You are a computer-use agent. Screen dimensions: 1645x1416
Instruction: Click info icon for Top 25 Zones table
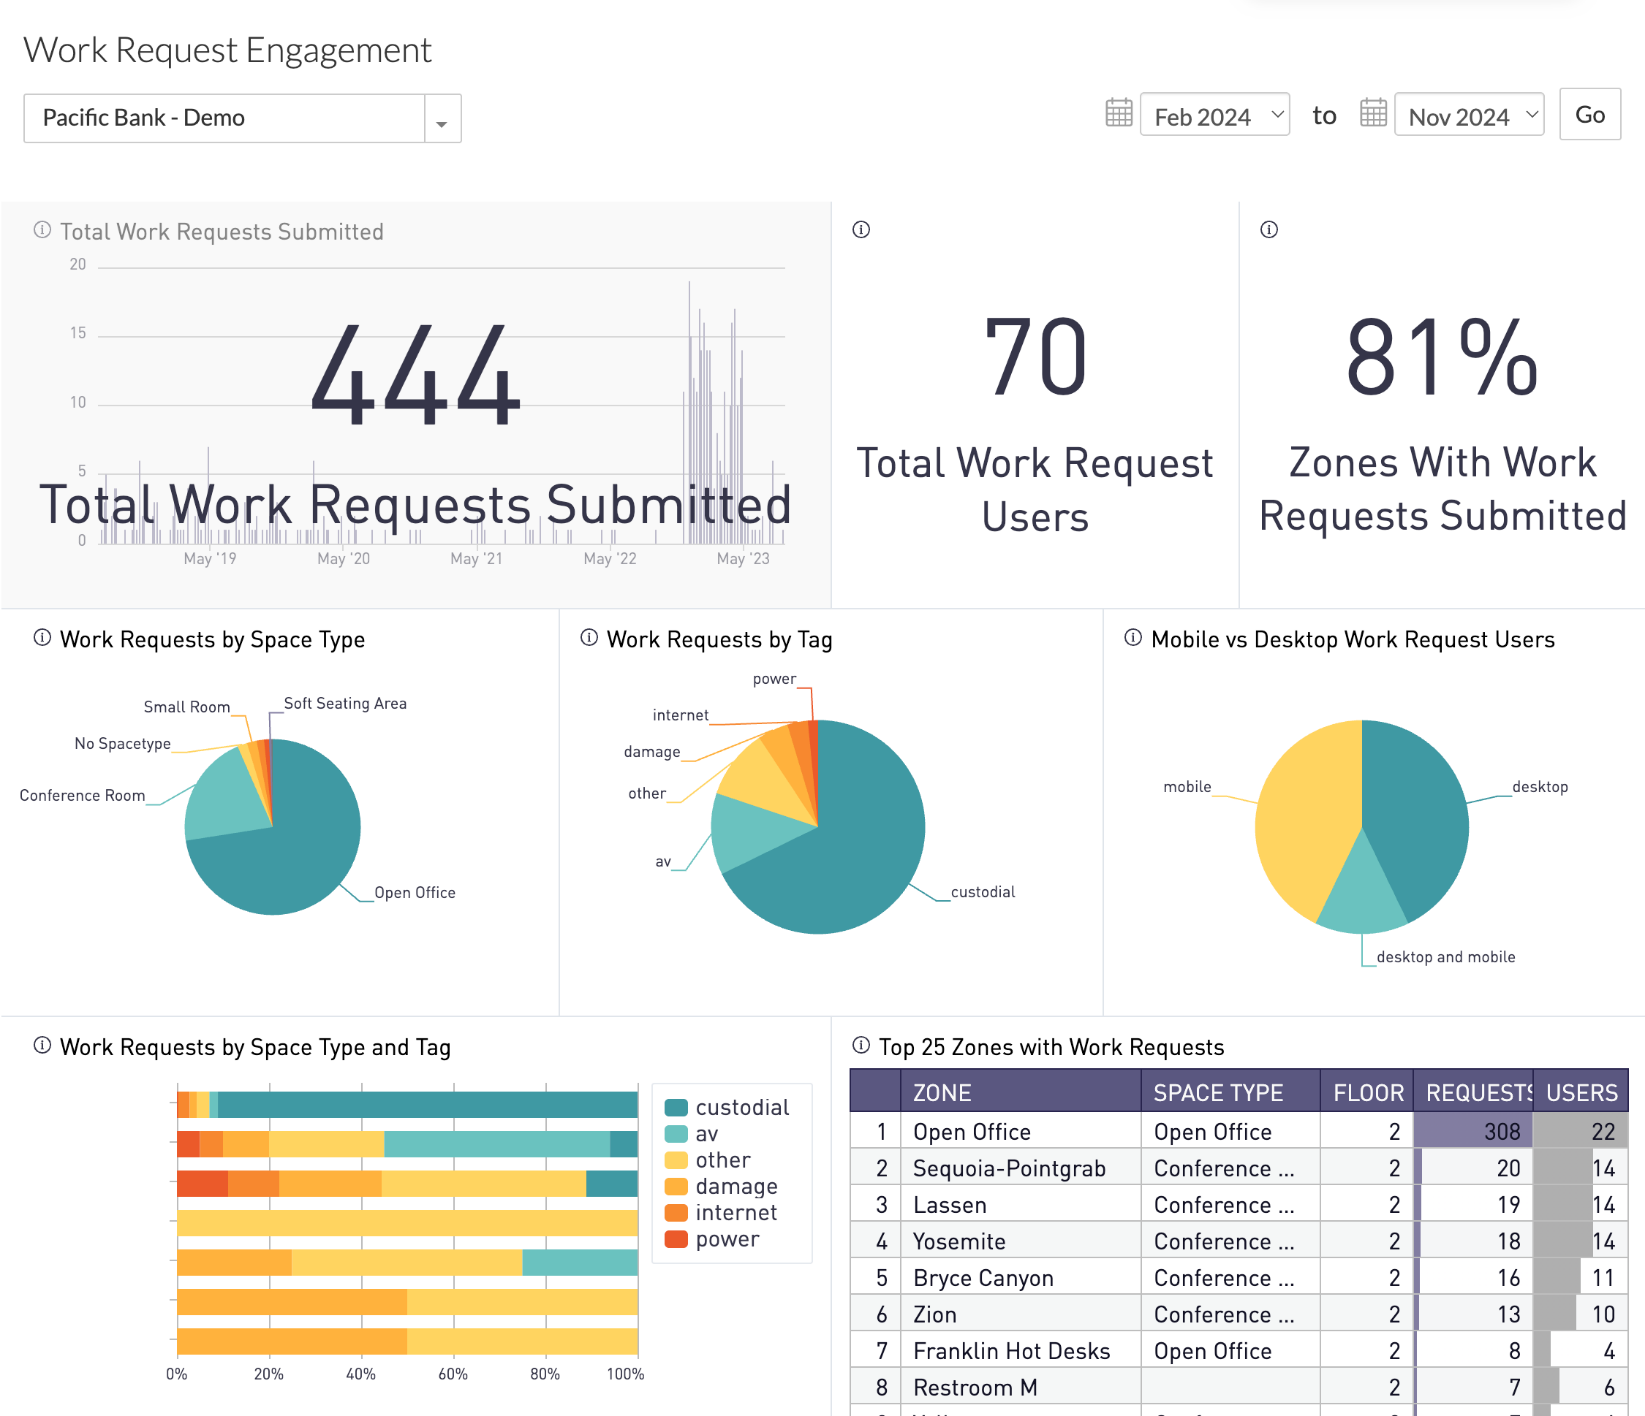(861, 1046)
